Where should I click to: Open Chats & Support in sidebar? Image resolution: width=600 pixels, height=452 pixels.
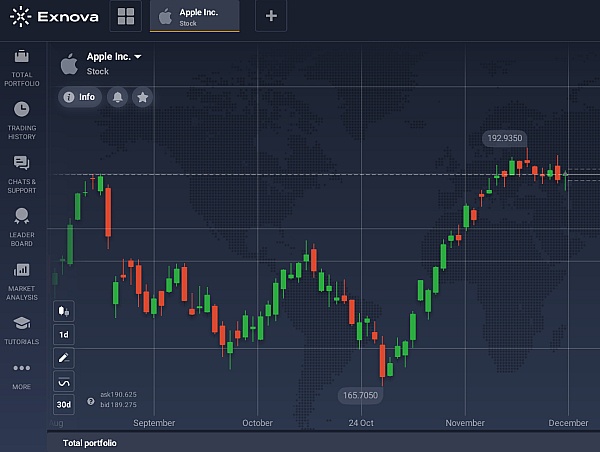(22, 175)
